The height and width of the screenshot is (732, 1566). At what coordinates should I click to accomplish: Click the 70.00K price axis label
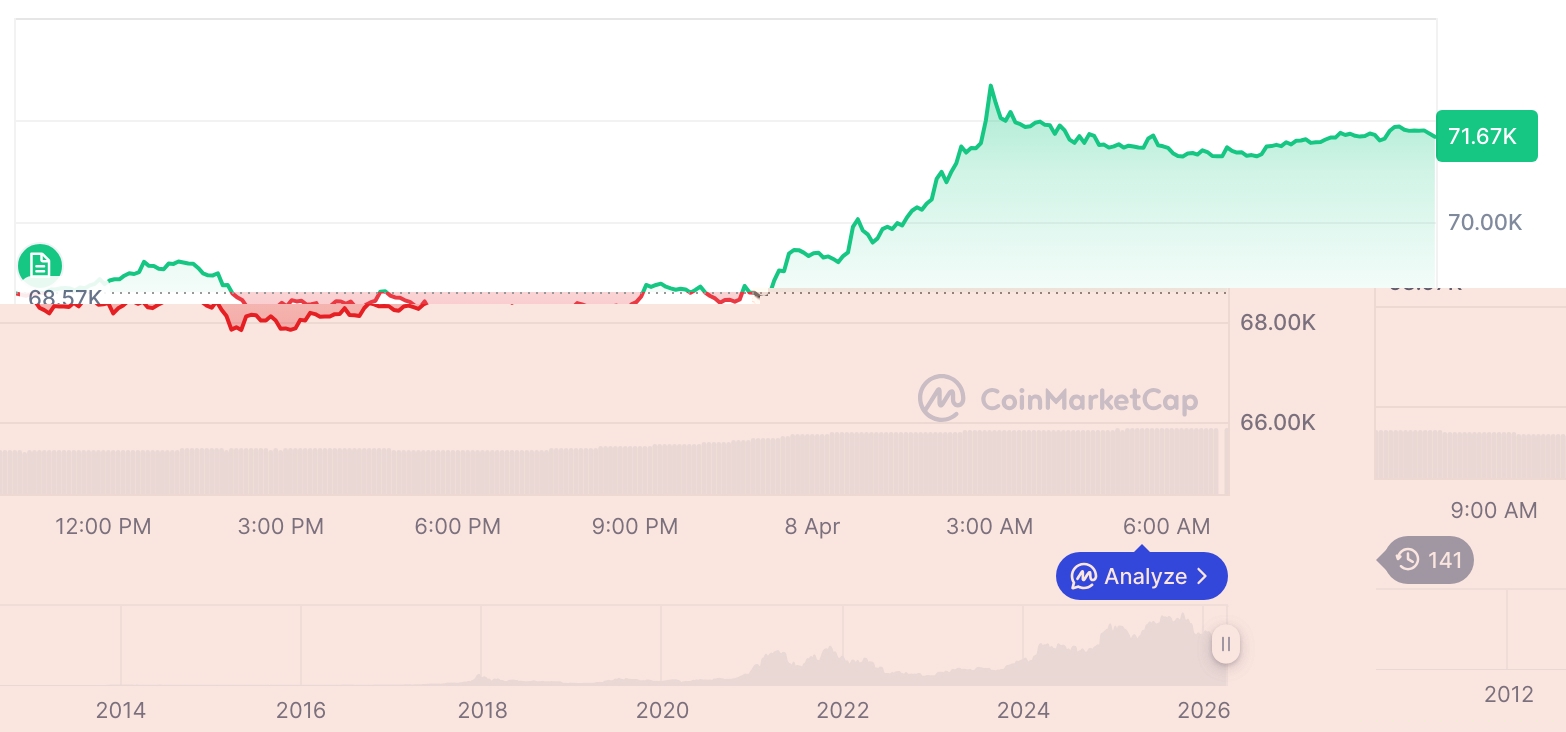[1485, 222]
